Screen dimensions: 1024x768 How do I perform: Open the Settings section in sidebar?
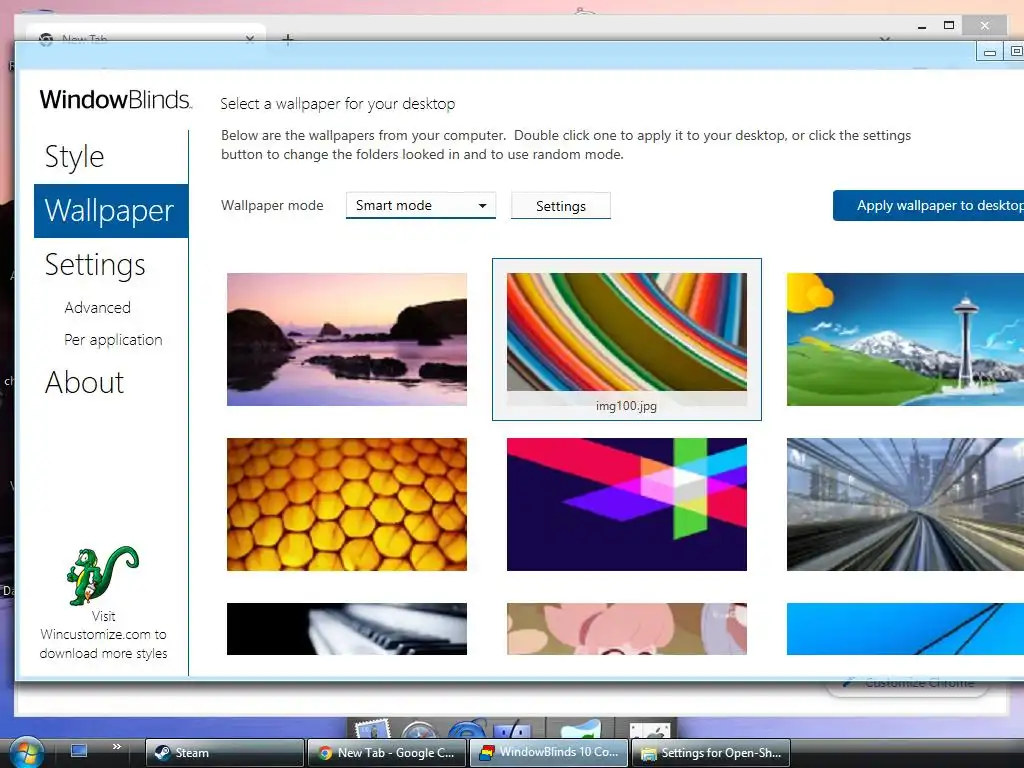[x=95, y=264]
